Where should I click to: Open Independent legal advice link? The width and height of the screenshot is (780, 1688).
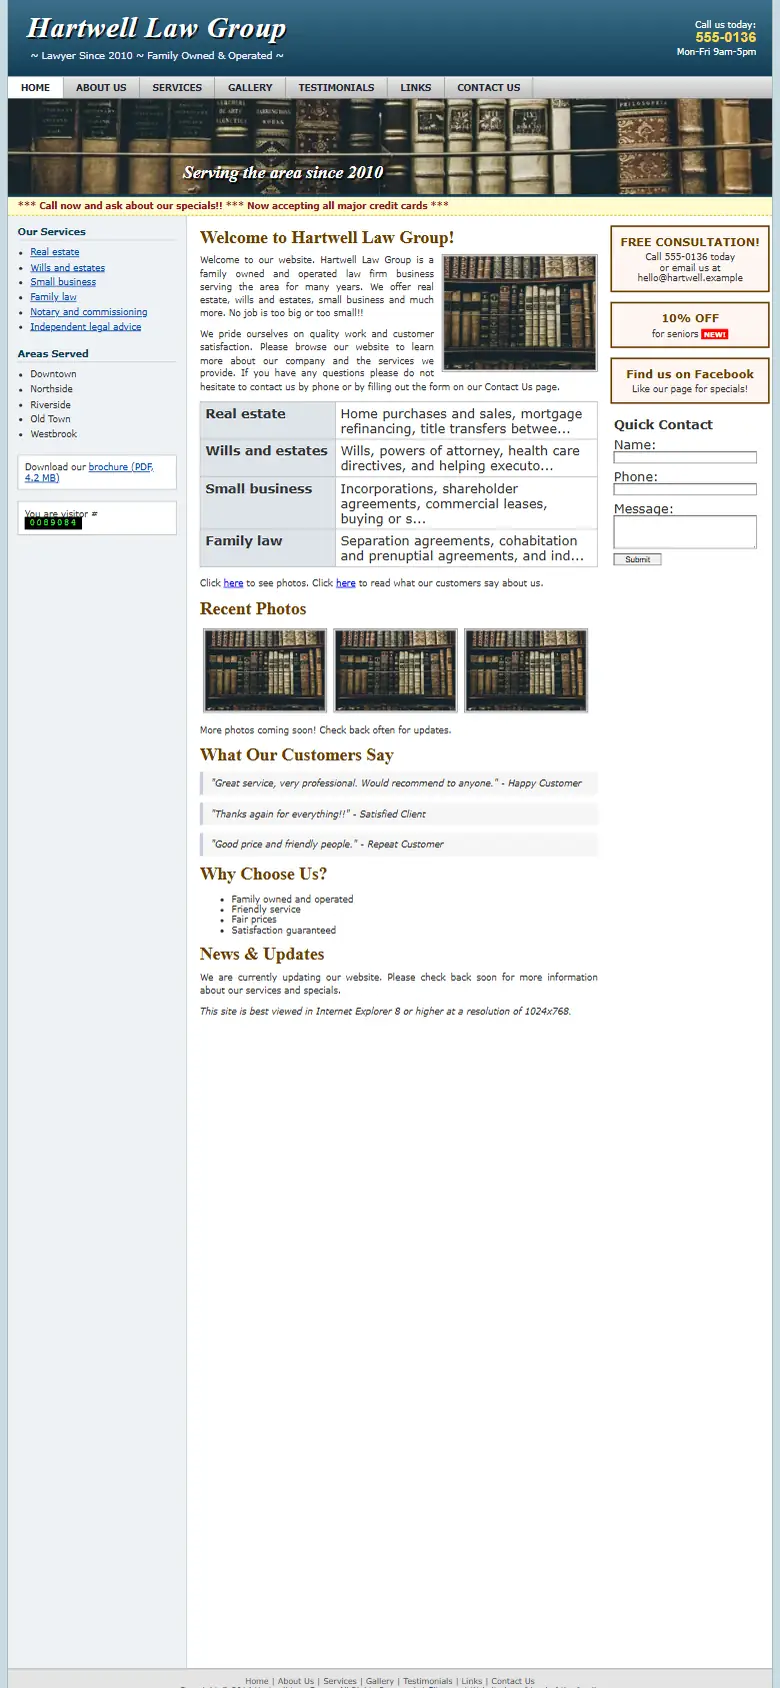(x=85, y=327)
